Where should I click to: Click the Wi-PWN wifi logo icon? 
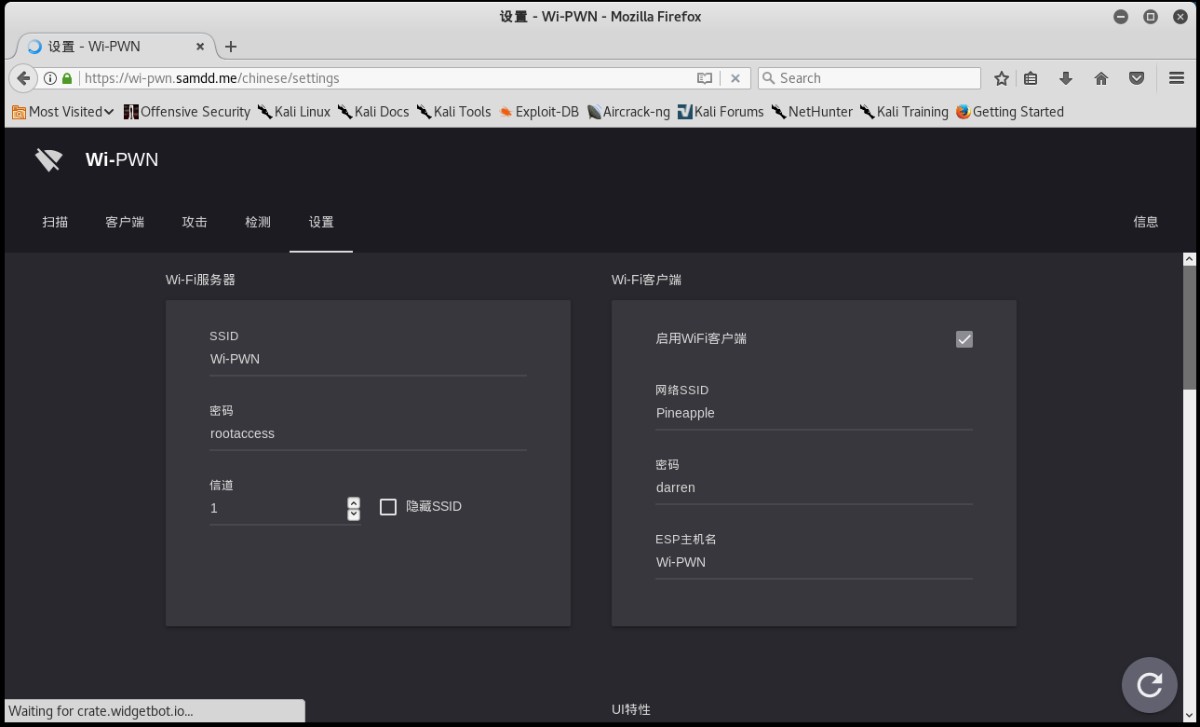[x=48, y=160]
